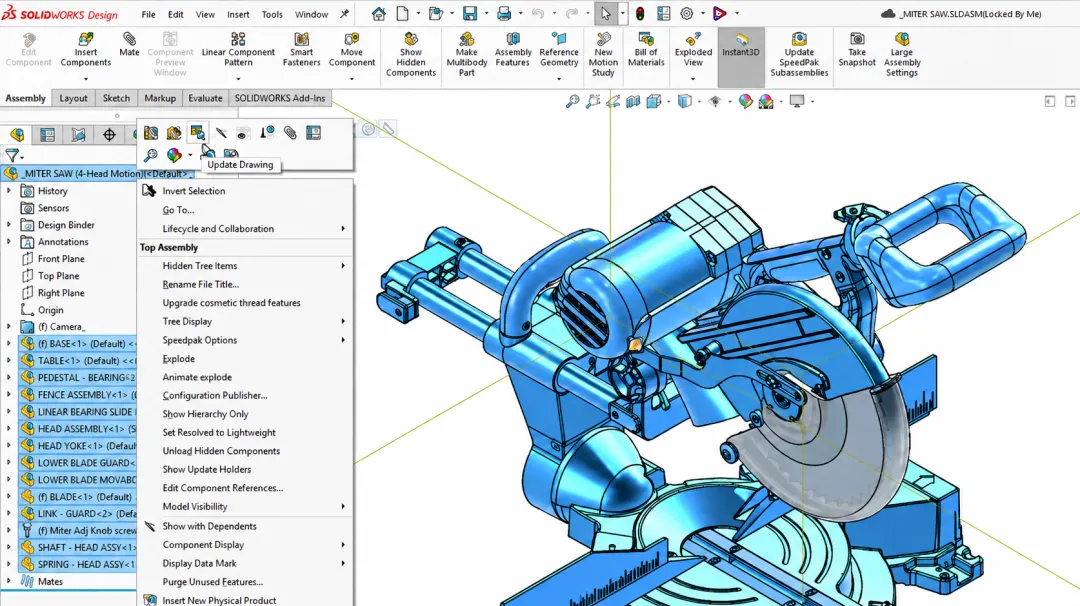Expand the History tree node
The width and height of the screenshot is (1080, 606).
click(9, 191)
